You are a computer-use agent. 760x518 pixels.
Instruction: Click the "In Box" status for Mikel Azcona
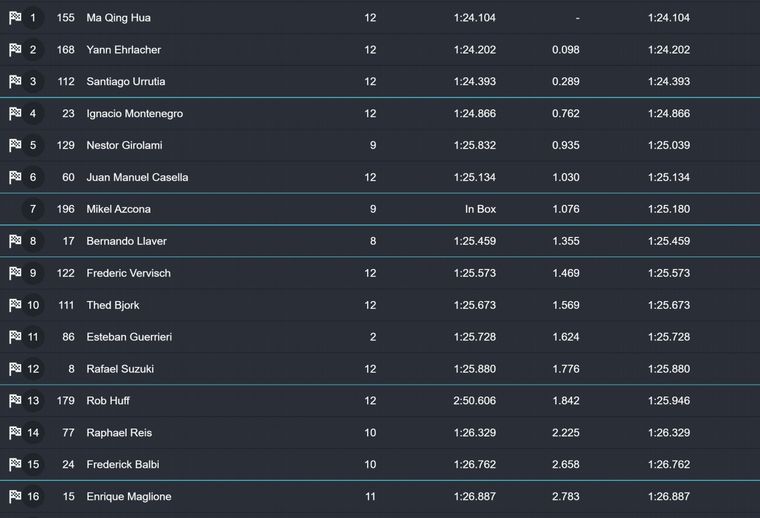480,209
